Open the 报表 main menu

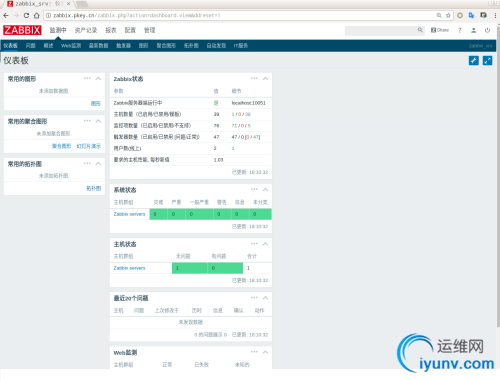click(111, 30)
